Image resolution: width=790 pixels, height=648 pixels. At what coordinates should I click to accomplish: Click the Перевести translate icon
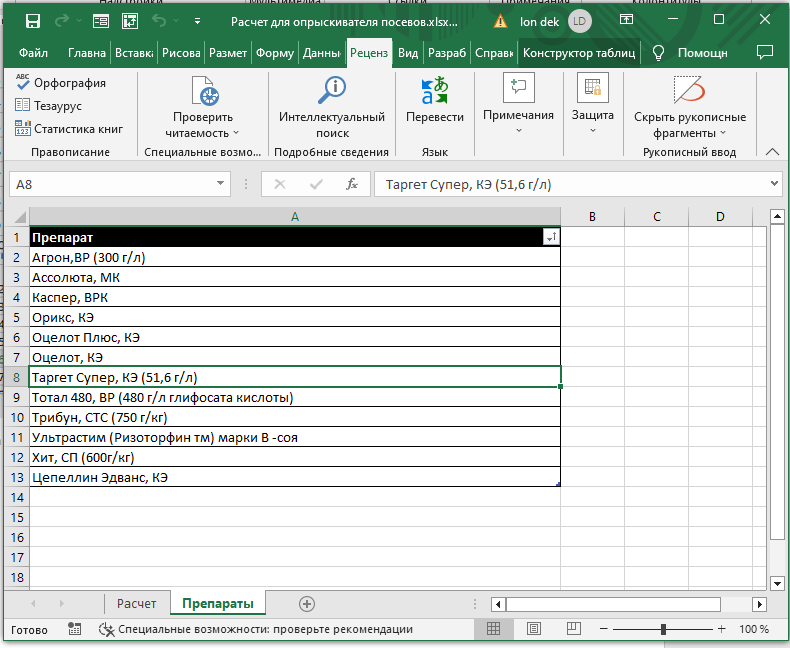click(434, 90)
